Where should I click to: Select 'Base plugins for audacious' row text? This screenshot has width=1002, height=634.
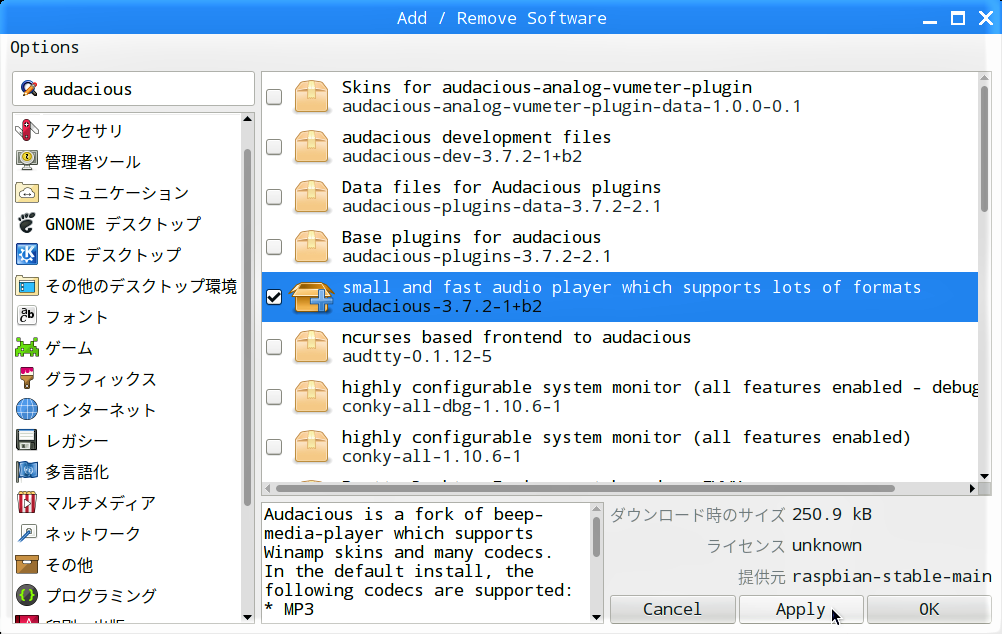pyautogui.click(x=471, y=237)
